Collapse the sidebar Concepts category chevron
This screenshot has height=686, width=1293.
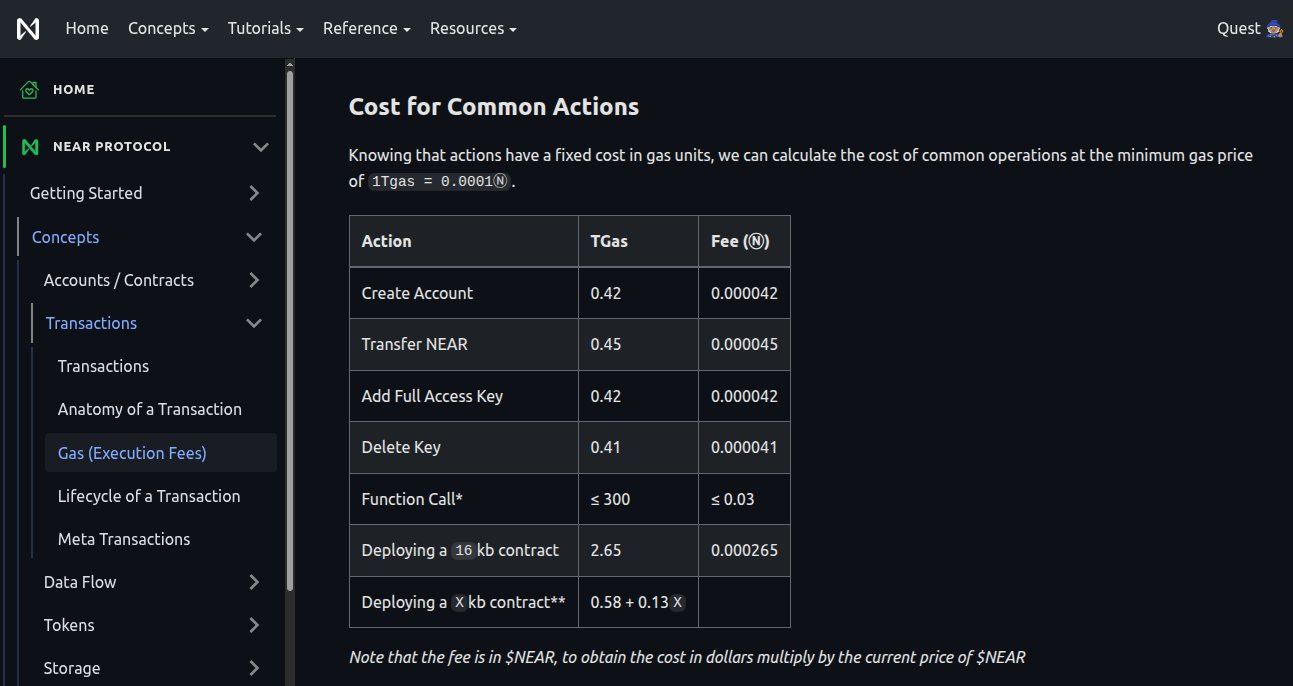click(x=254, y=237)
